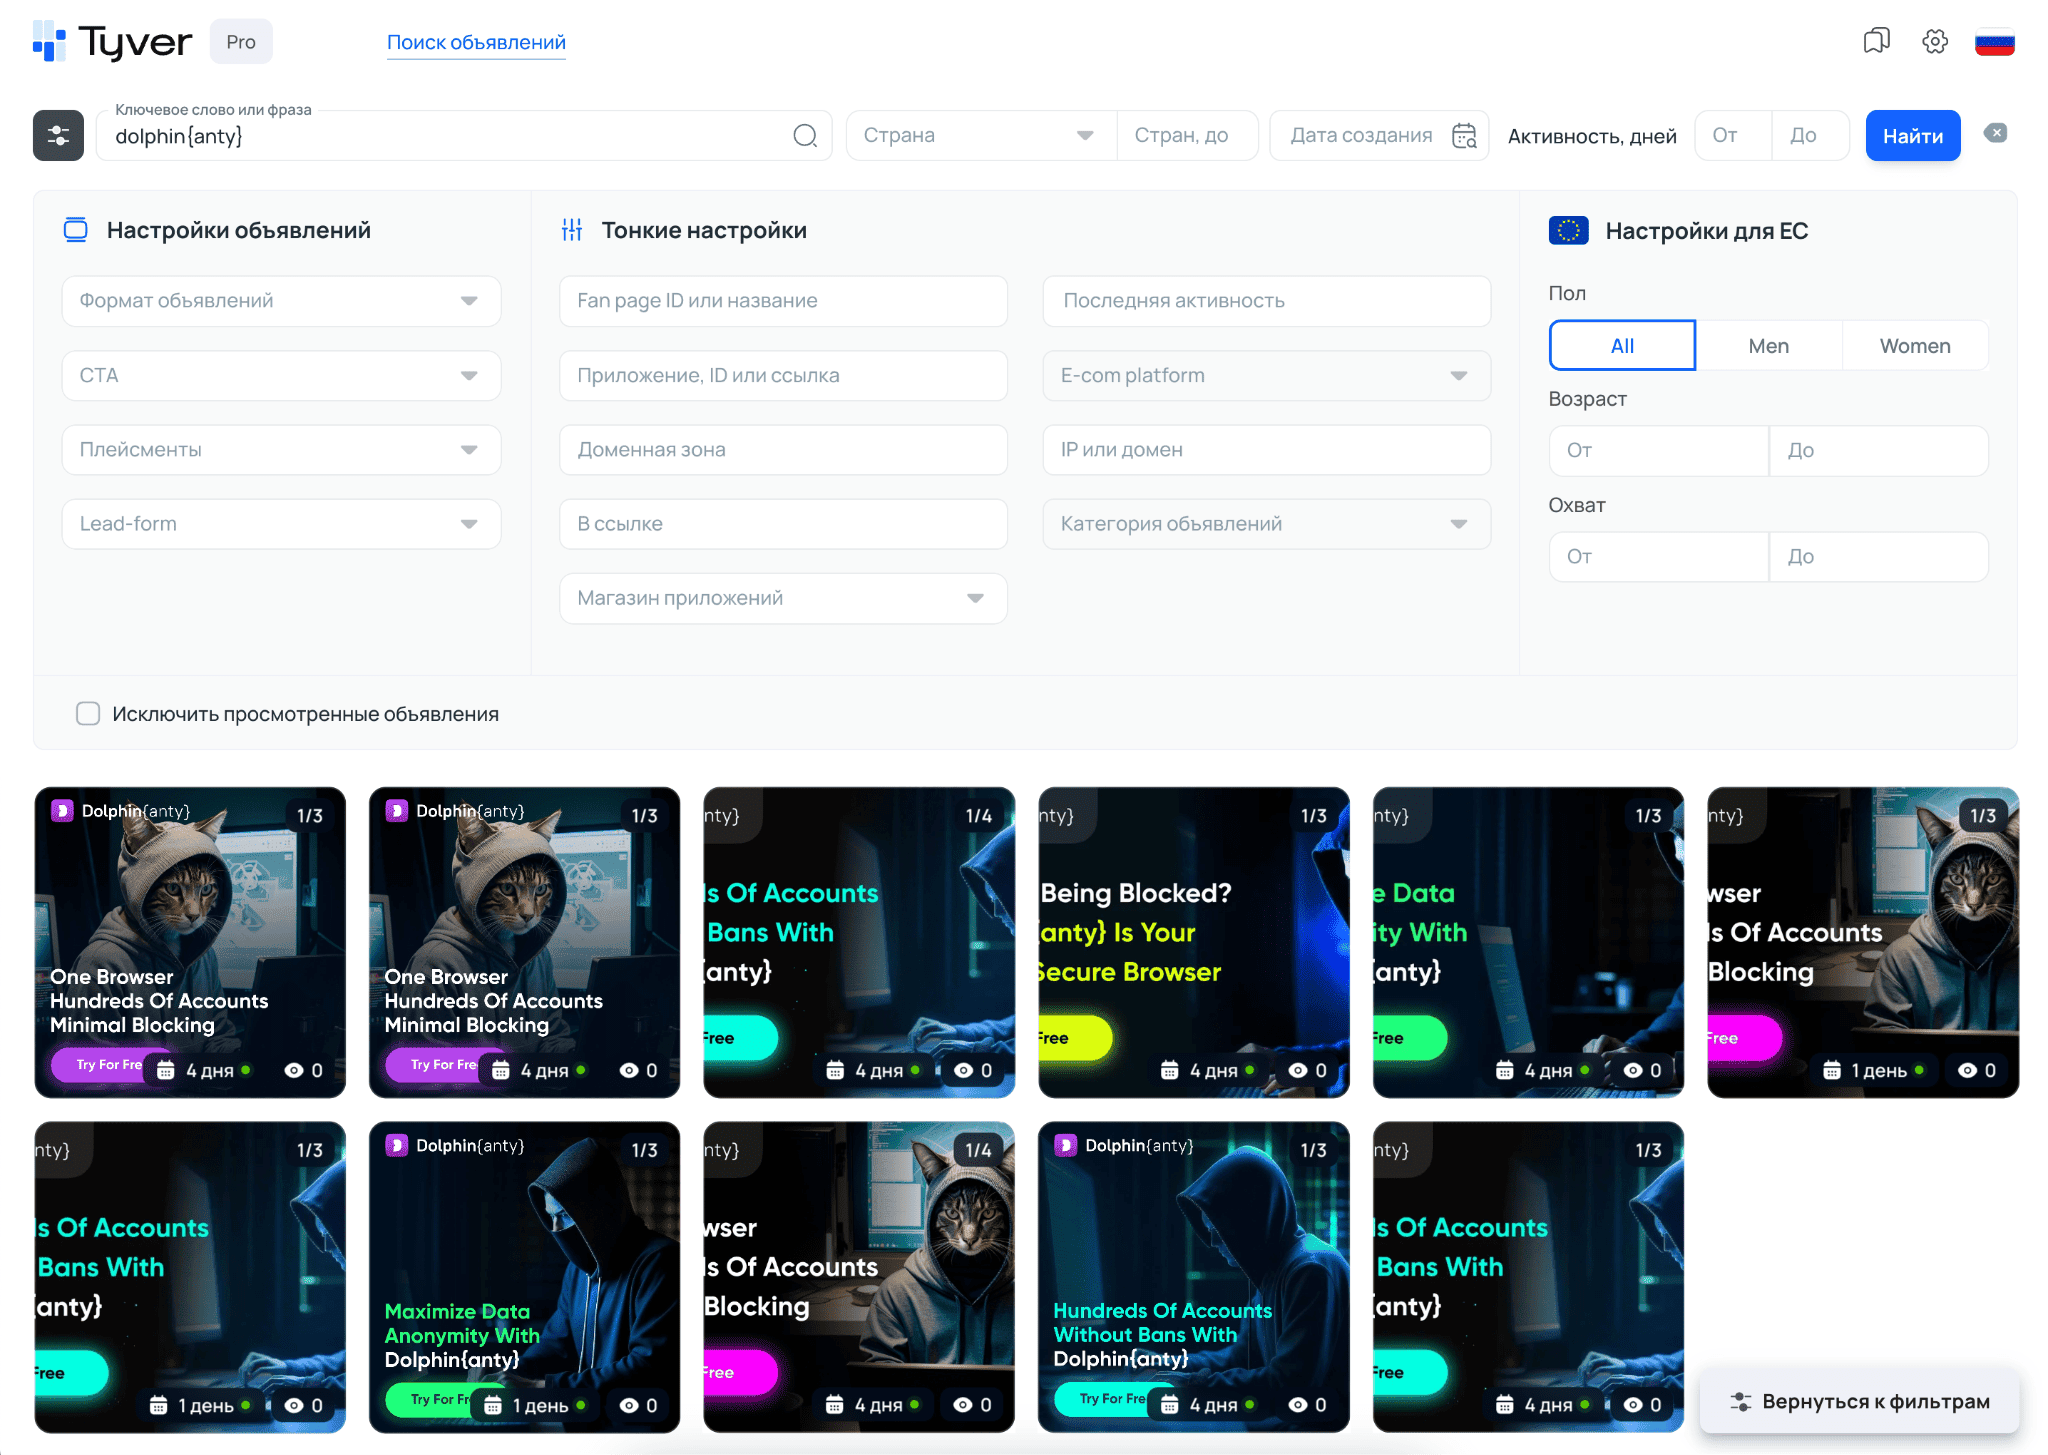Check 'Исключить просмотренные объявления' checkbox

click(x=88, y=713)
